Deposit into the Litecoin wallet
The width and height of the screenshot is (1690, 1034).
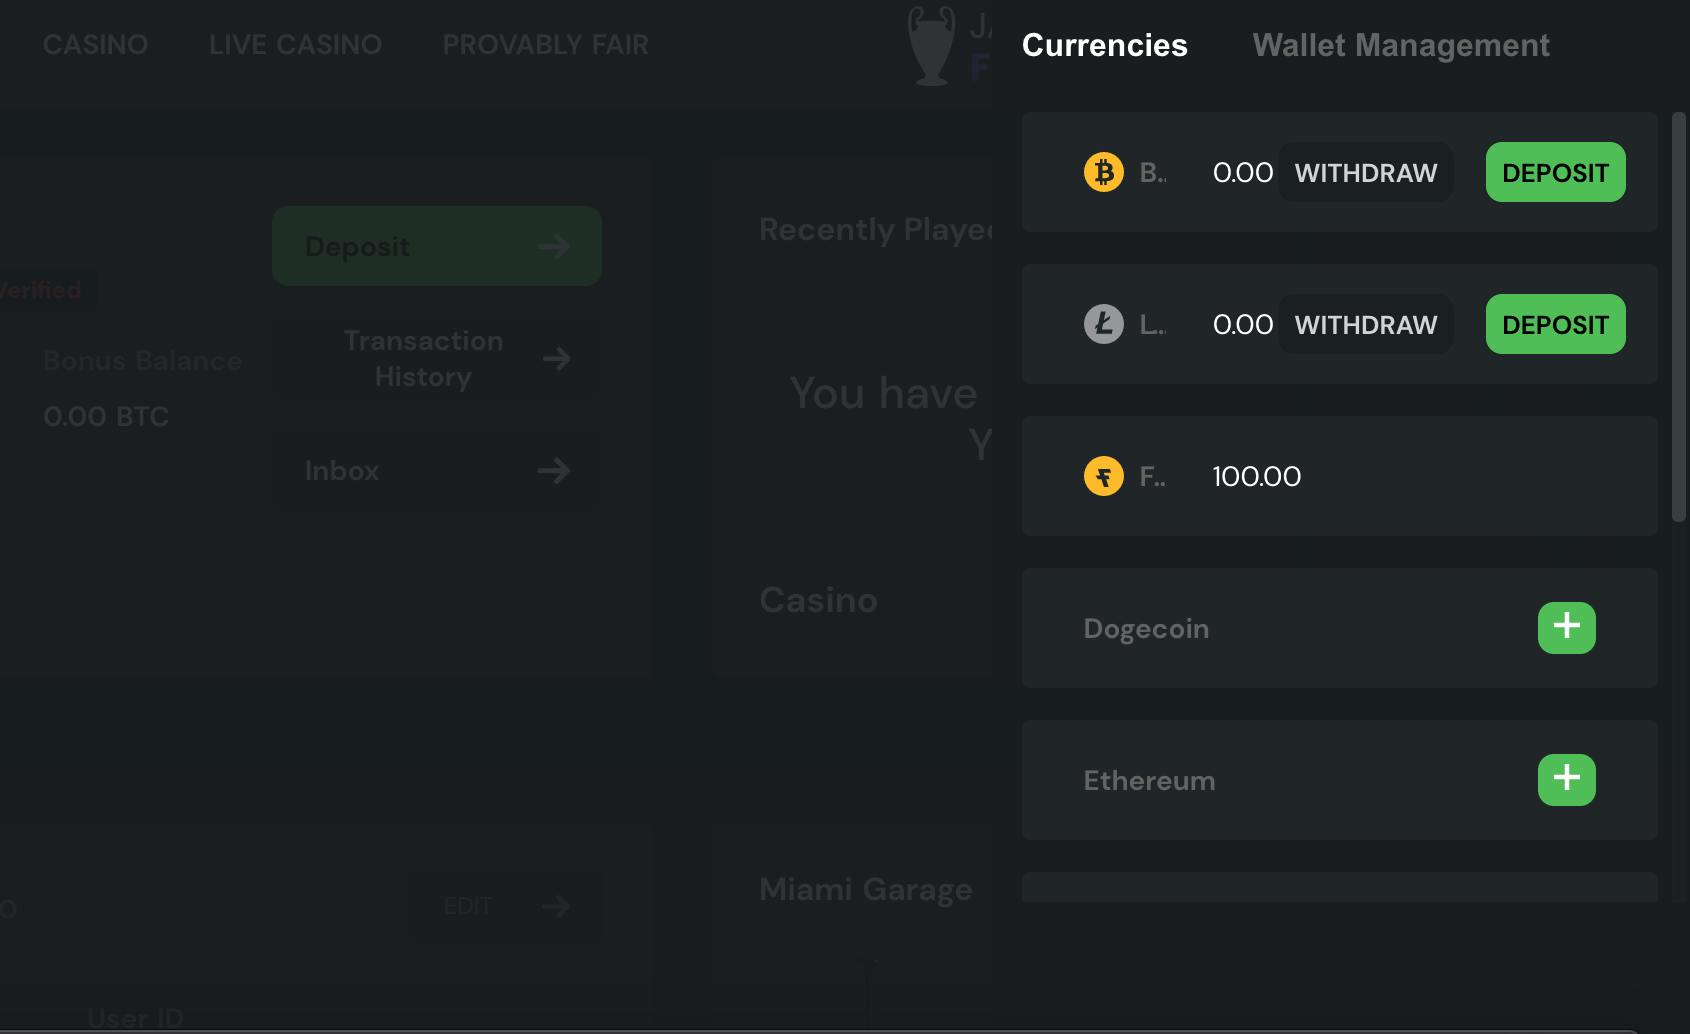click(1555, 324)
